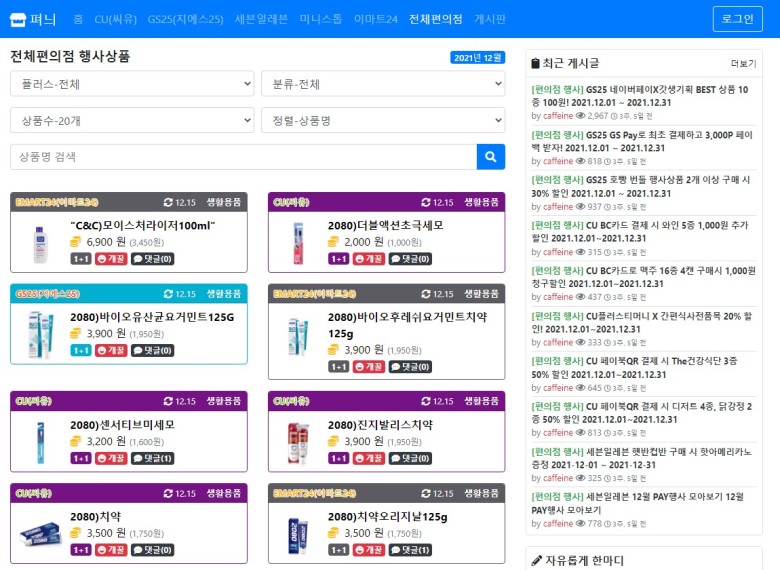This screenshot has width=780, height=570.
Task: Click the 바이오유산균요거민트 toothpaste image
Action: (x=41, y=335)
